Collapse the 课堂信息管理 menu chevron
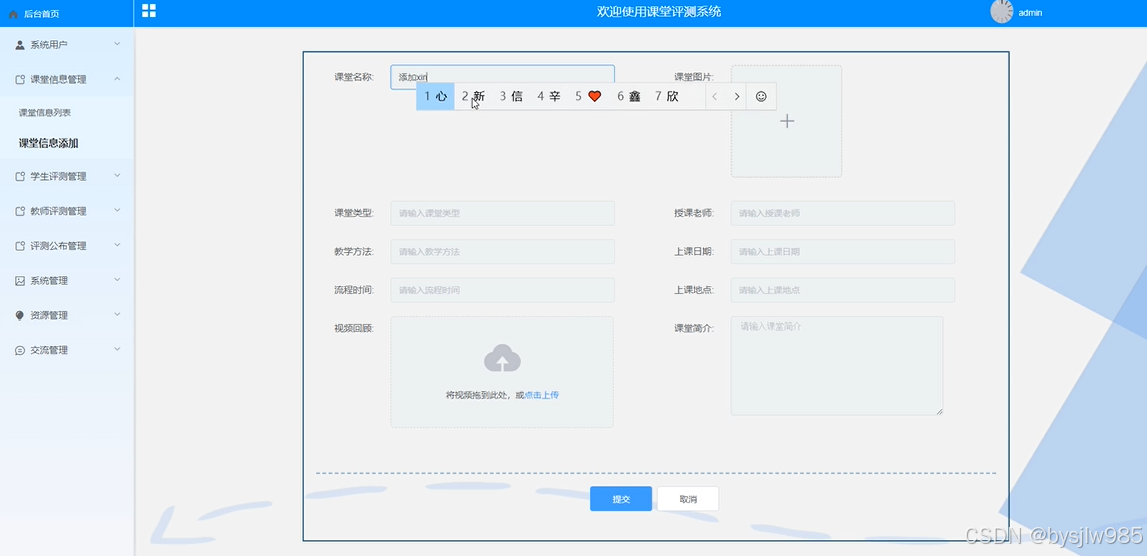Screen dimensions: 1147x556 (117, 79)
